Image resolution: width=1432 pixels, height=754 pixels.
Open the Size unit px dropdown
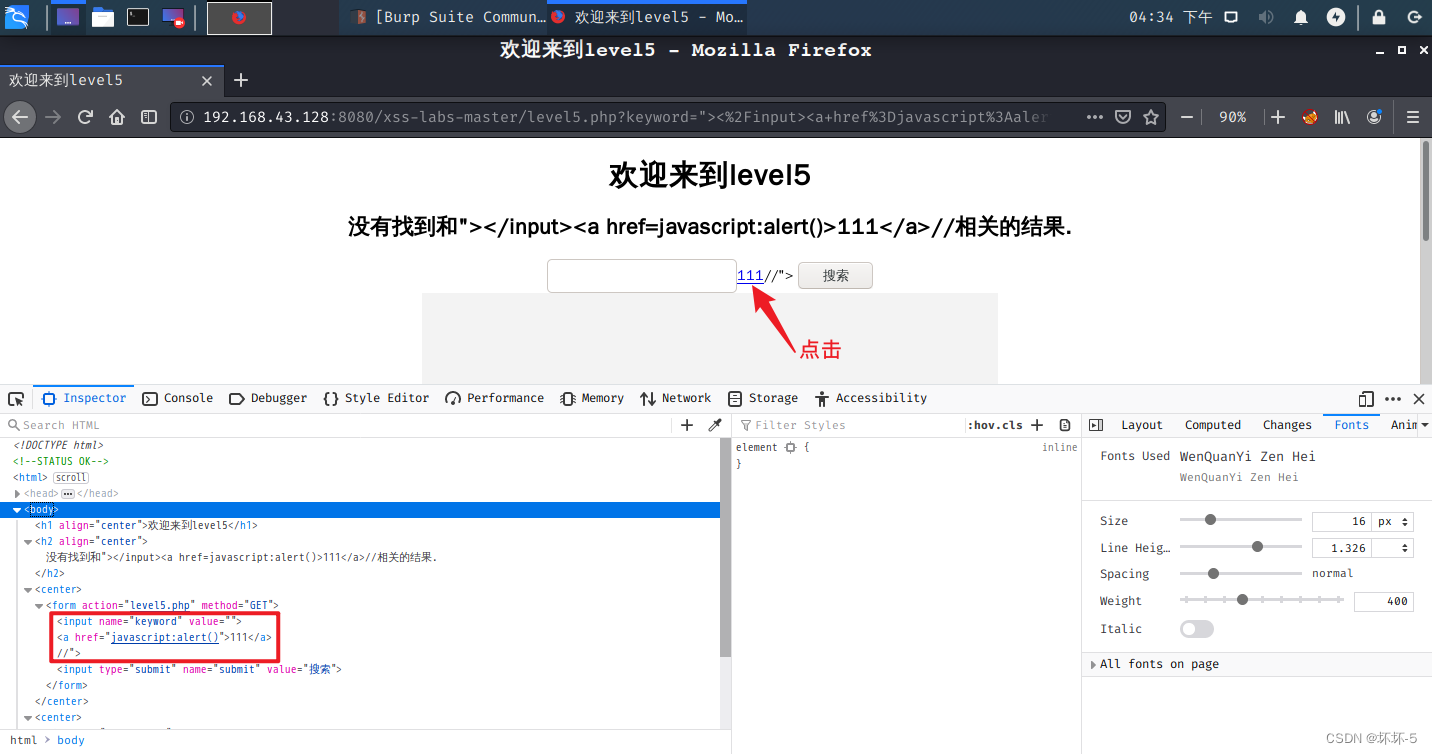click(x=1393, y=522)
